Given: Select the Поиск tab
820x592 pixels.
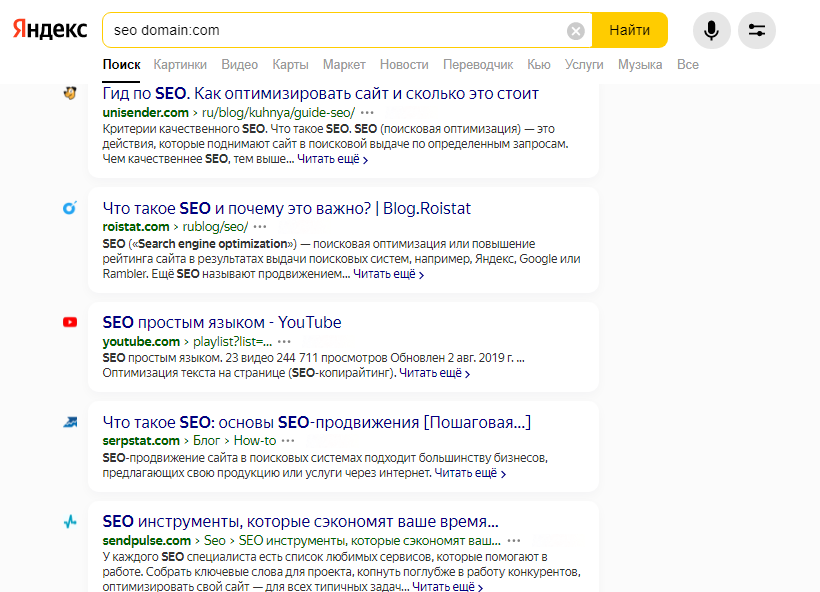Looking at the screenshot, I should tap(121, 64).
